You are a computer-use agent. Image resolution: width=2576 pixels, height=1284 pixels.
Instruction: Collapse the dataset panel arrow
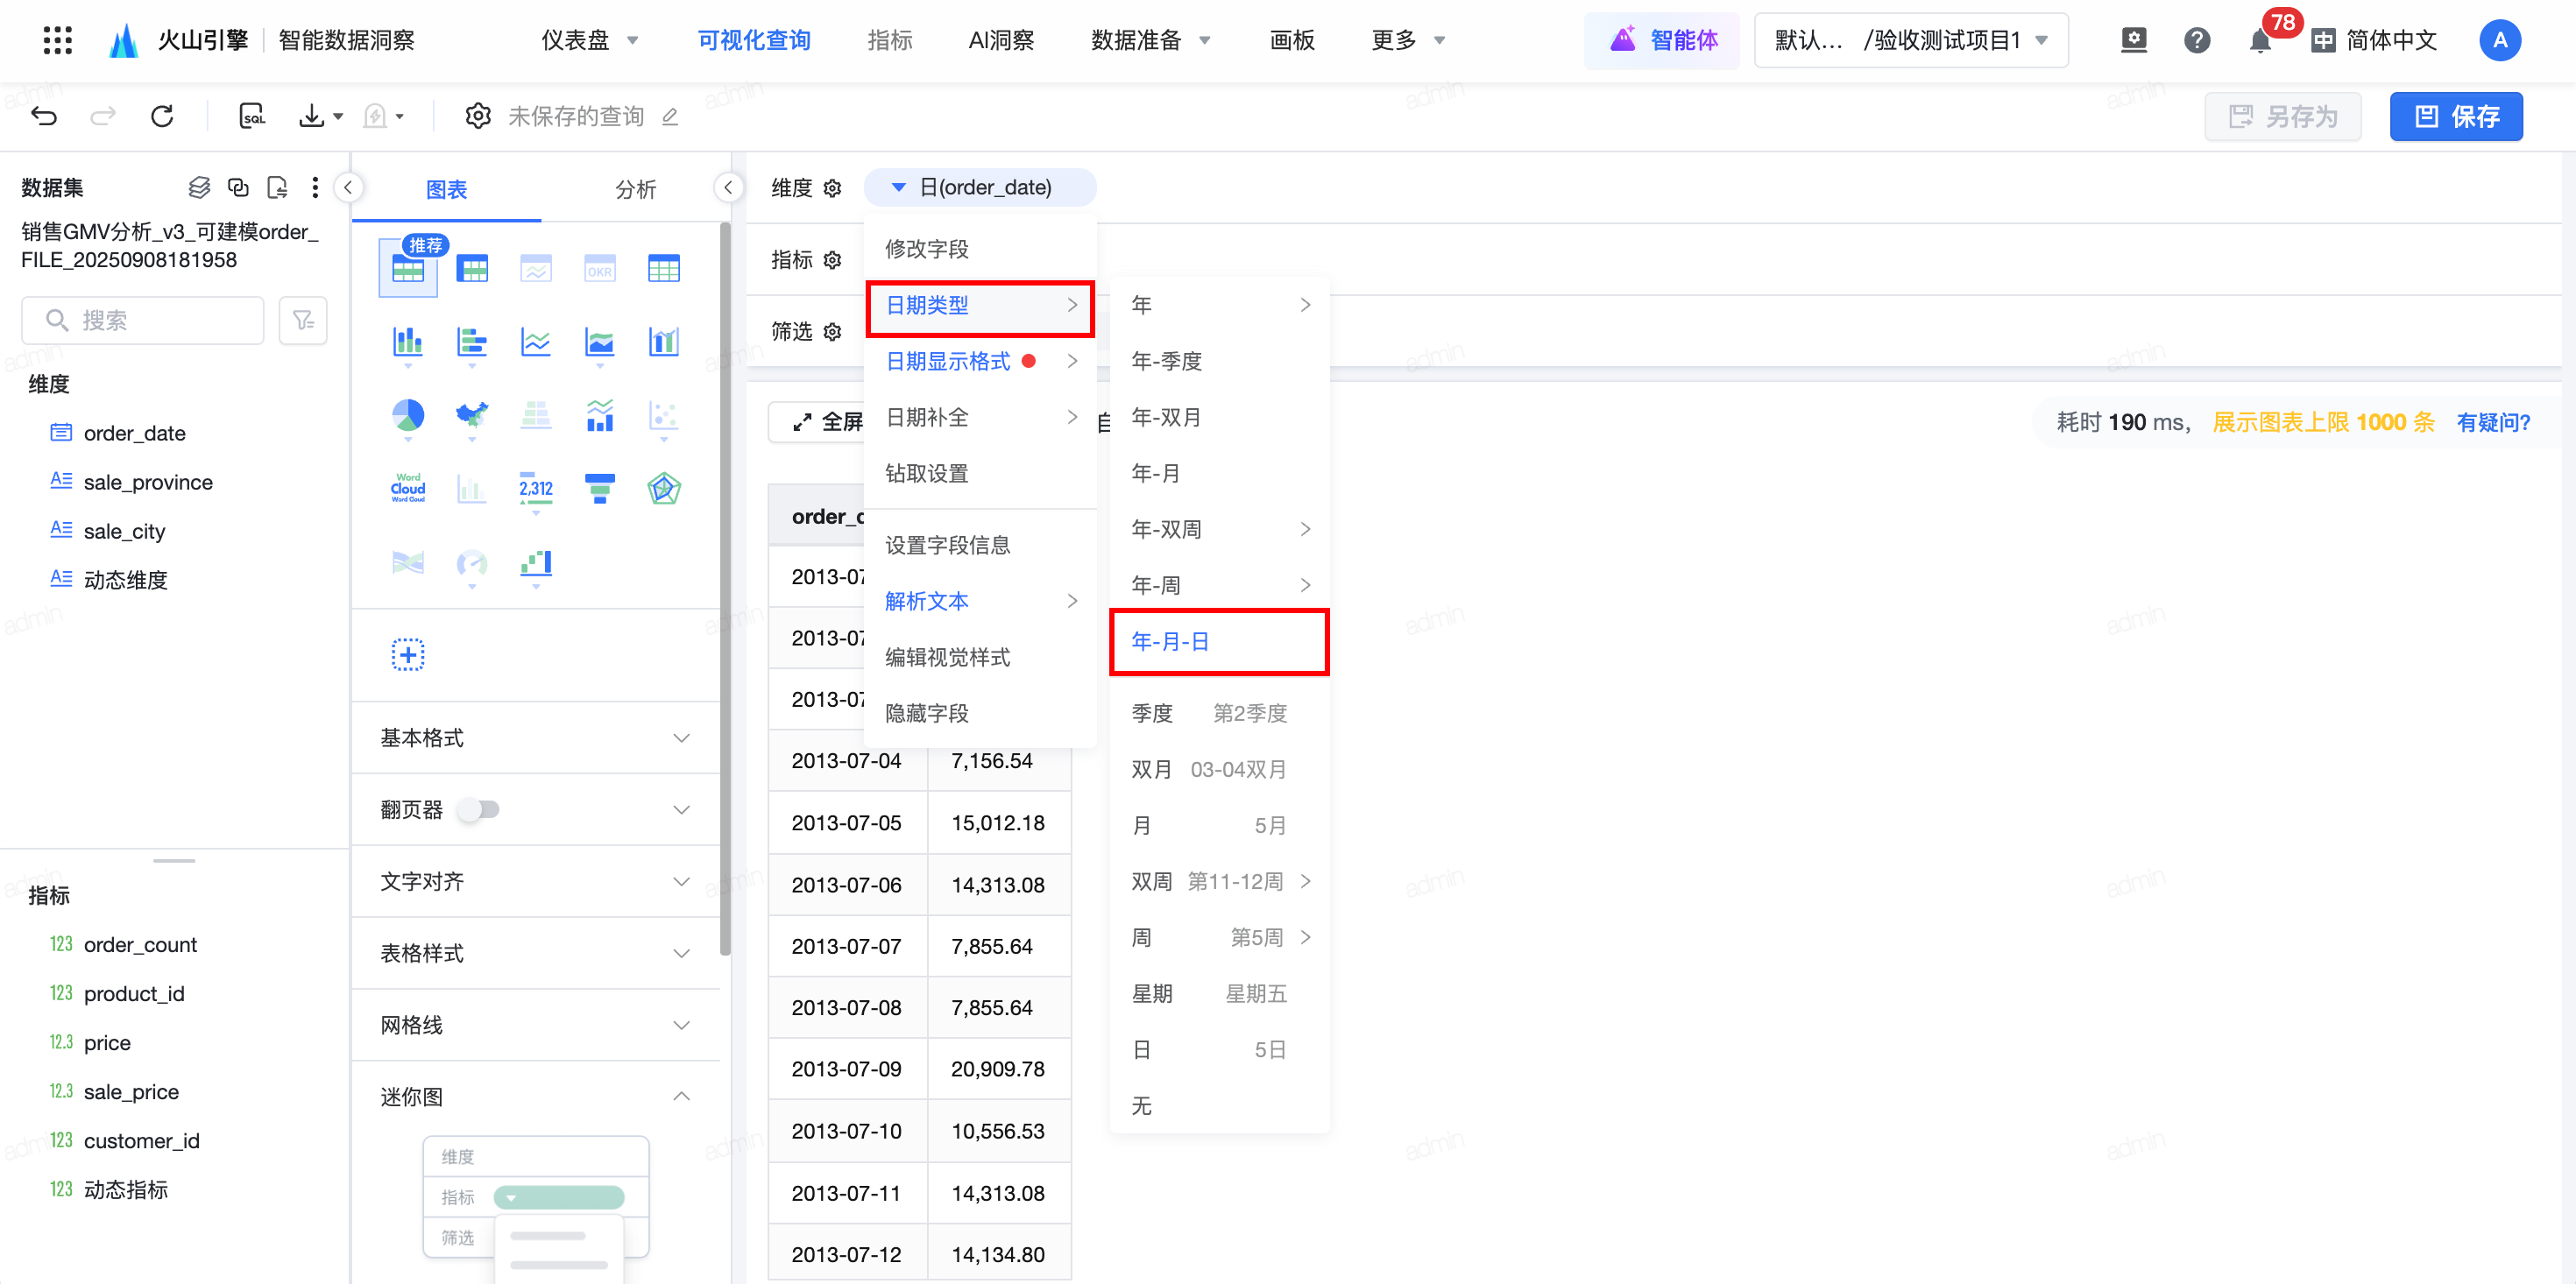tap(348, 187)
